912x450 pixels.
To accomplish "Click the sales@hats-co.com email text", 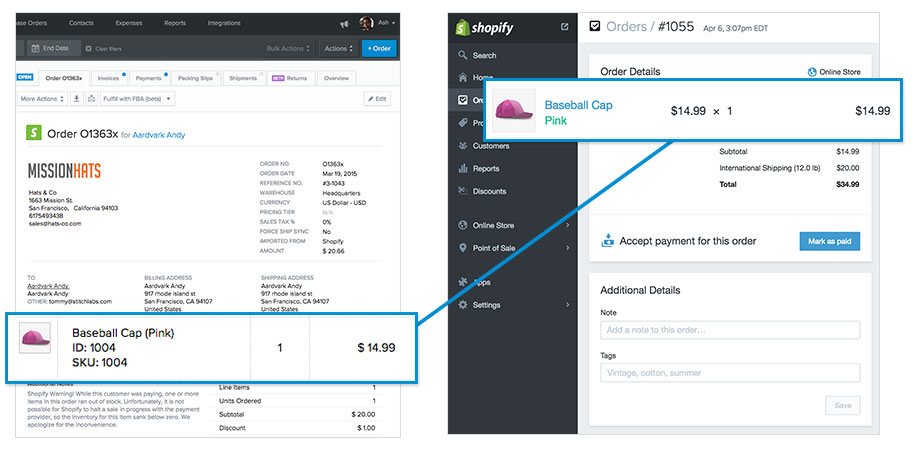I will click(55, 223).
